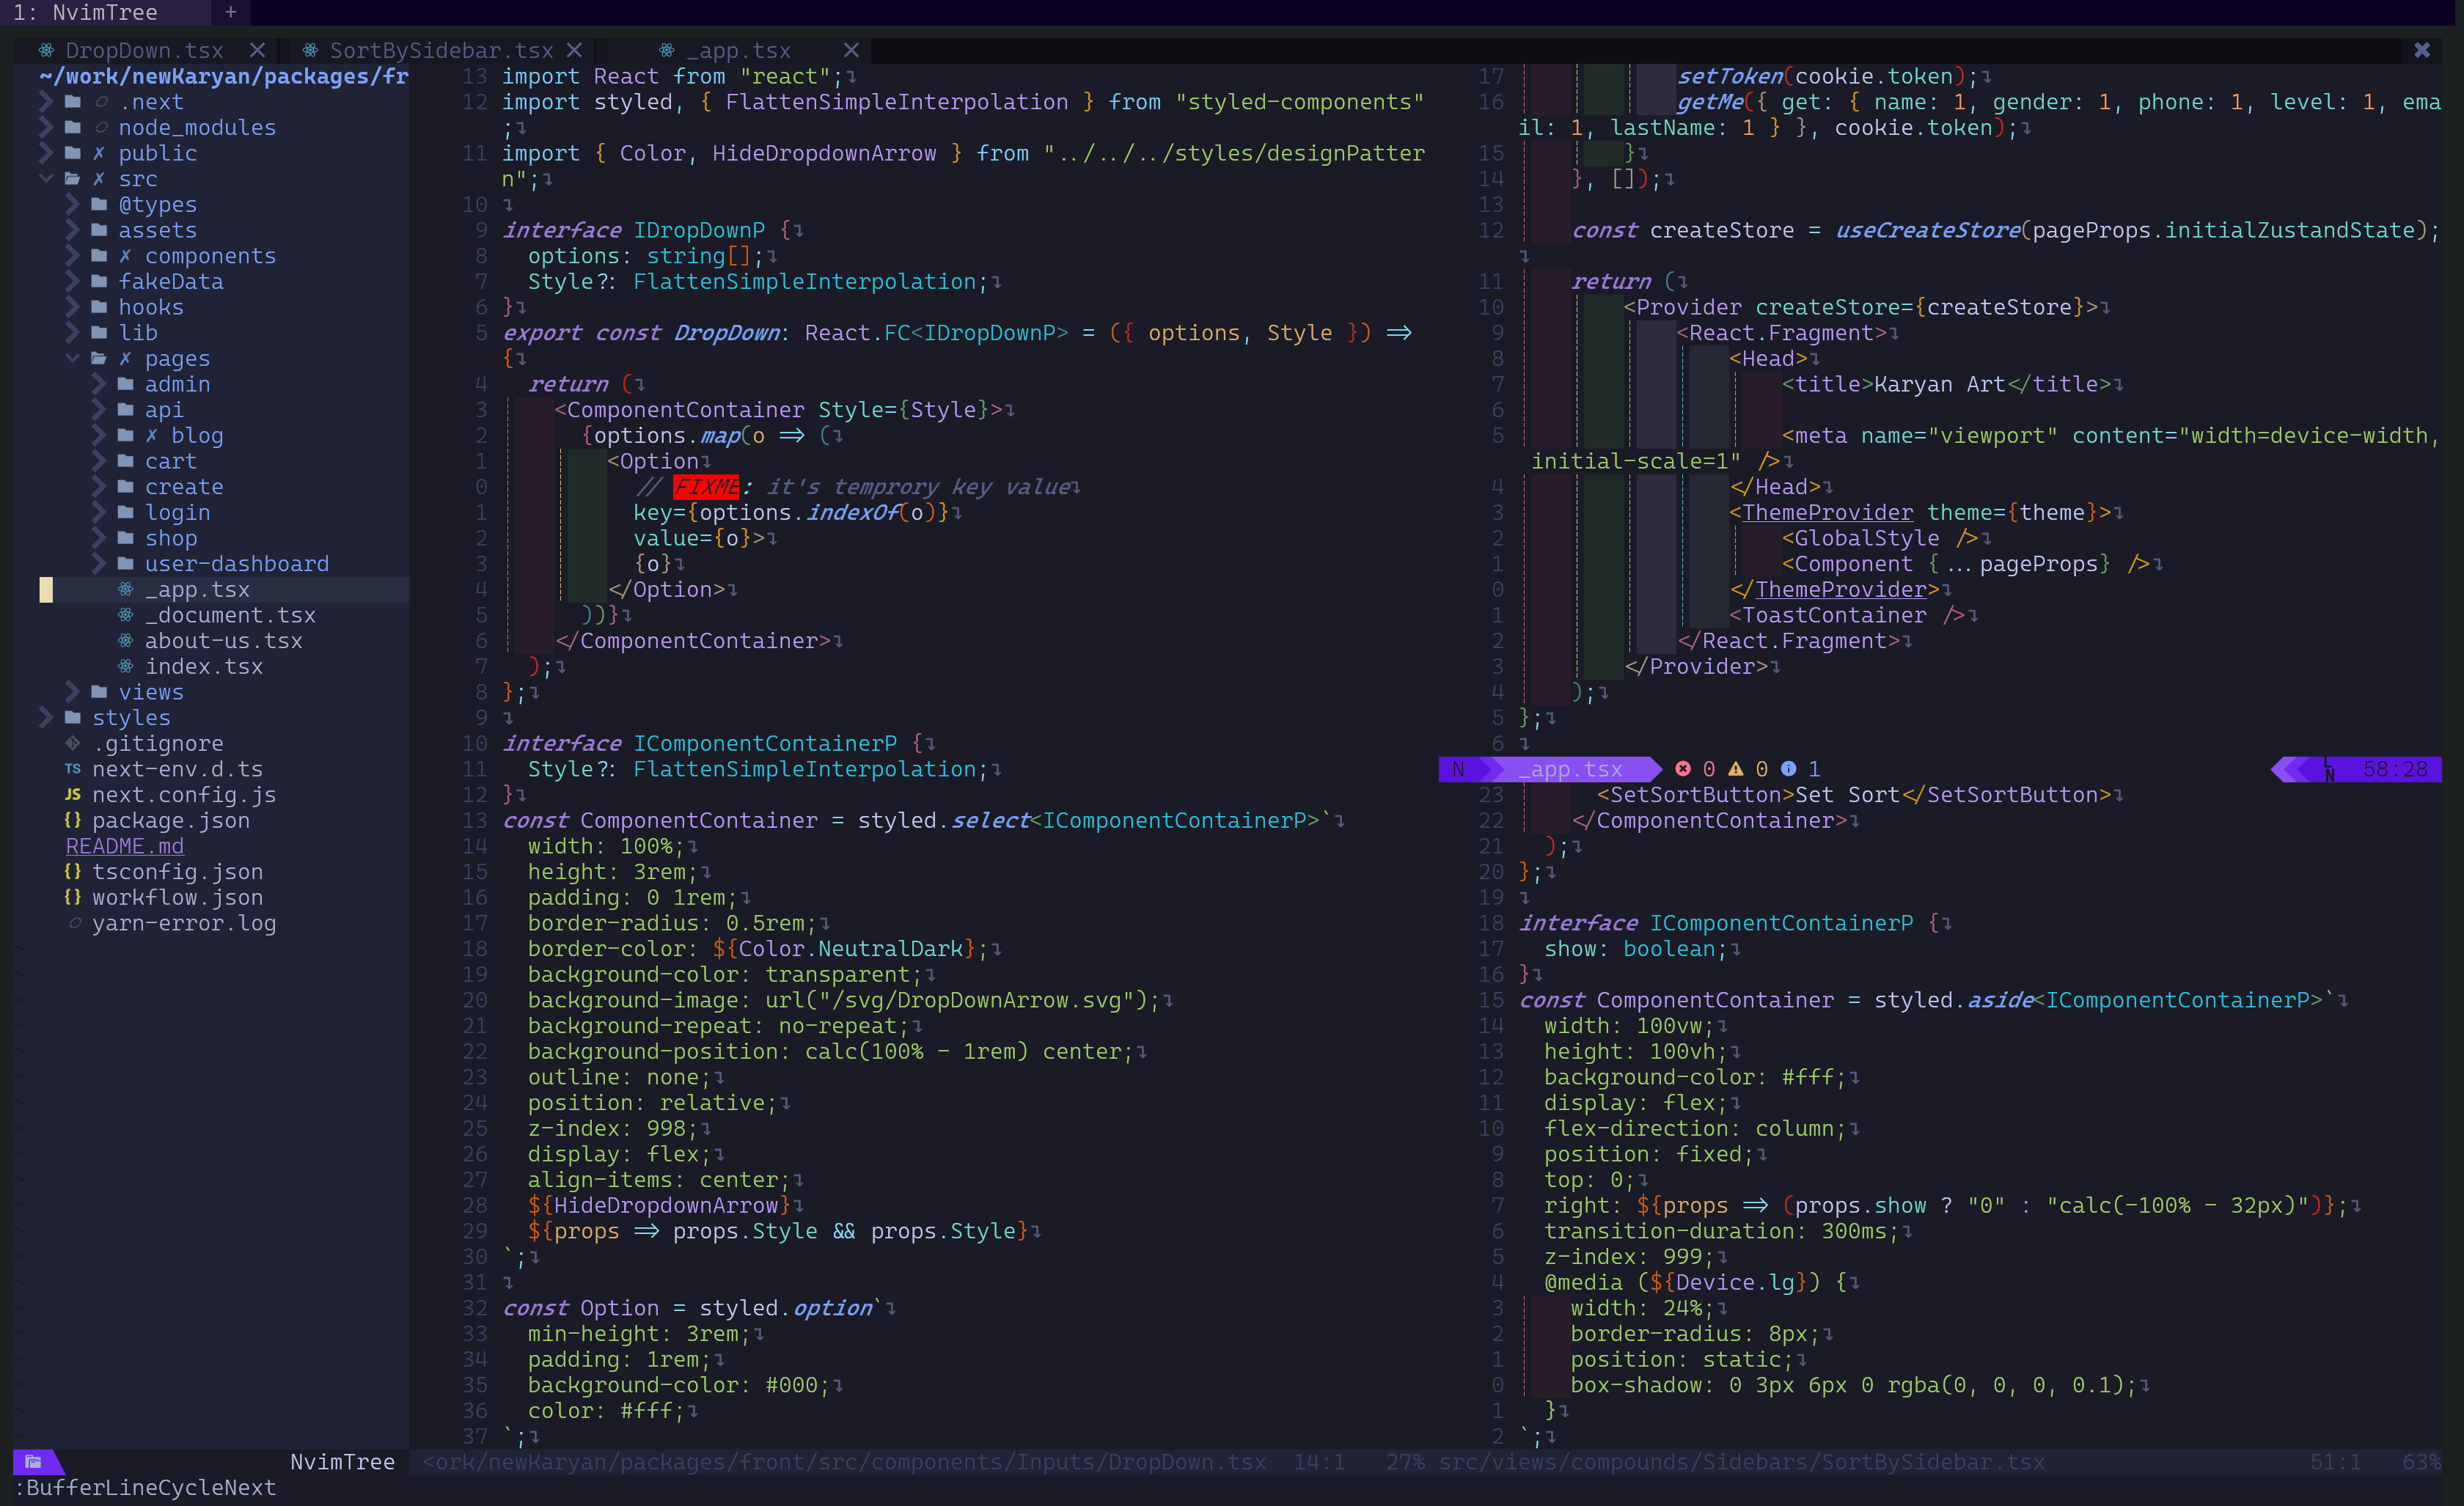Select the '1: NvimTree' terminal tab

tap(86, 12)
